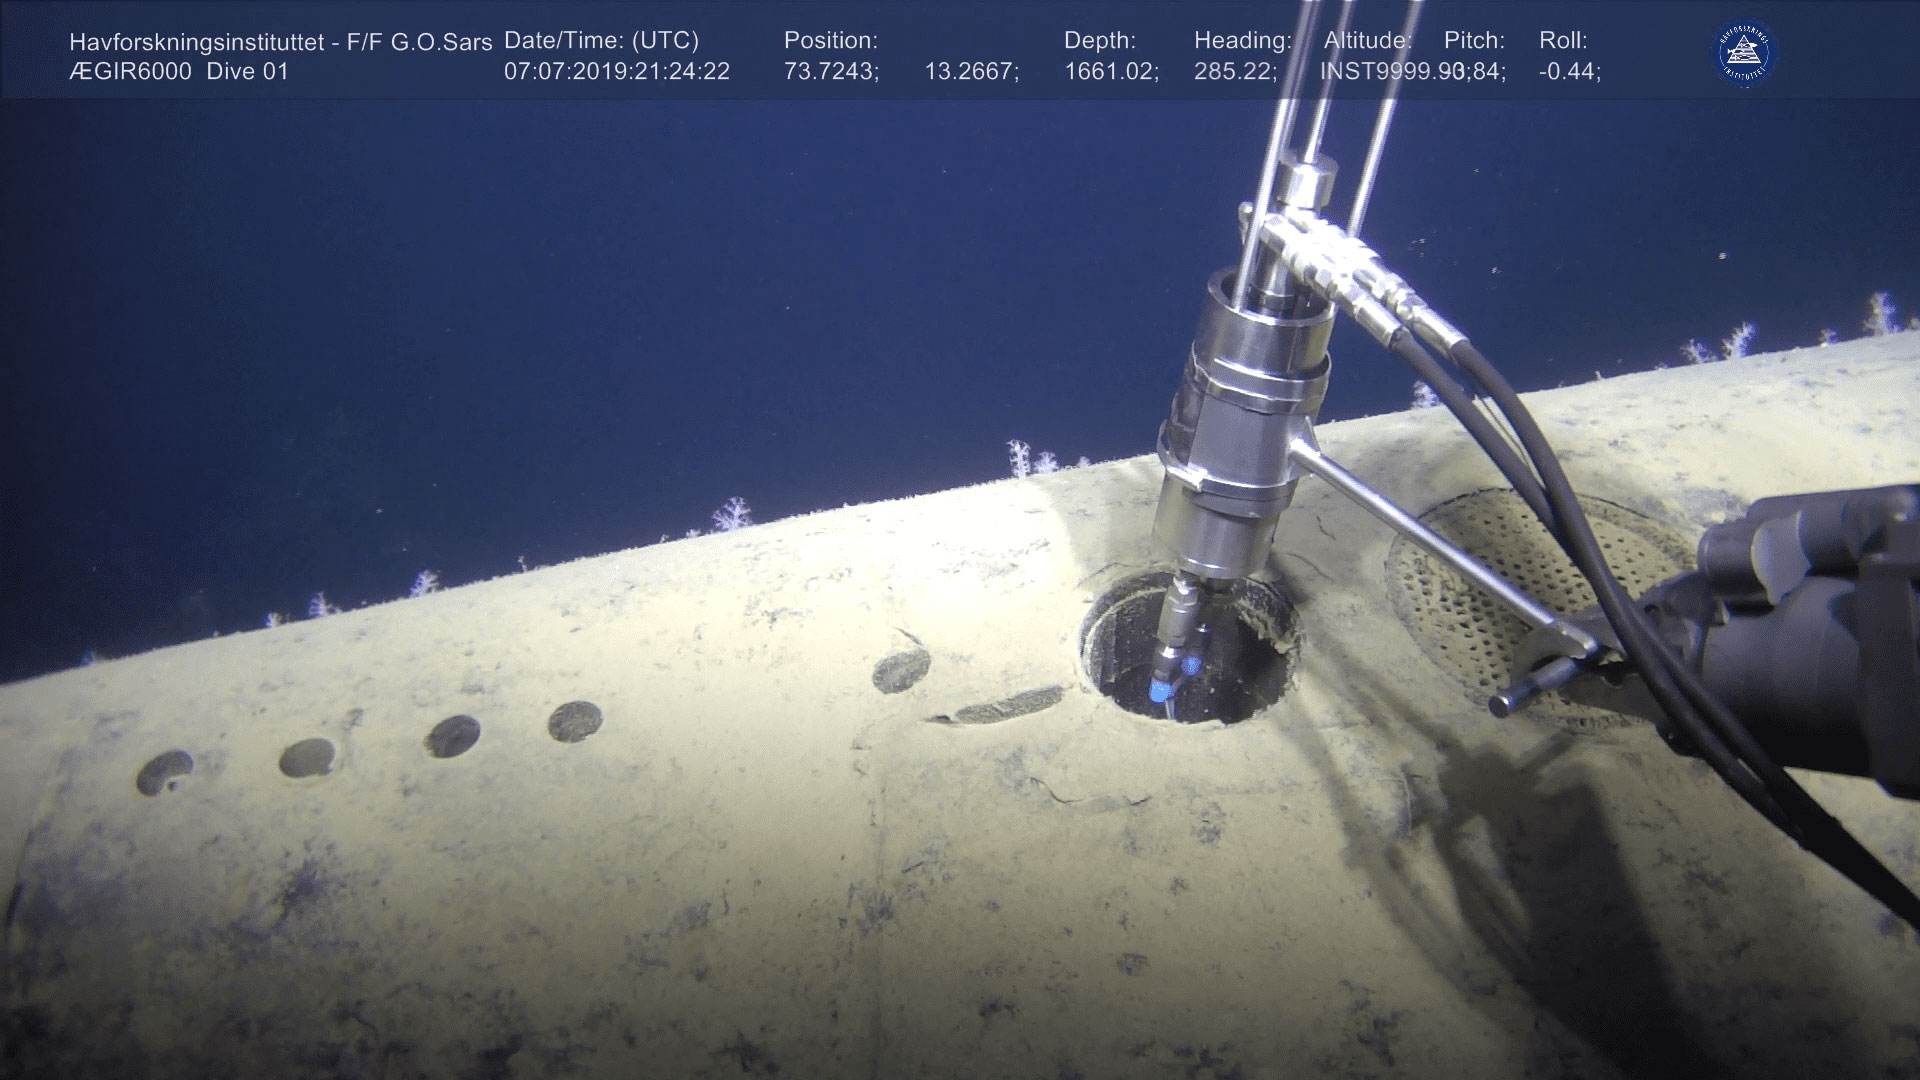
Task: Click the ÆGIR6000 Dive 01 text
Action: (179, 72)
